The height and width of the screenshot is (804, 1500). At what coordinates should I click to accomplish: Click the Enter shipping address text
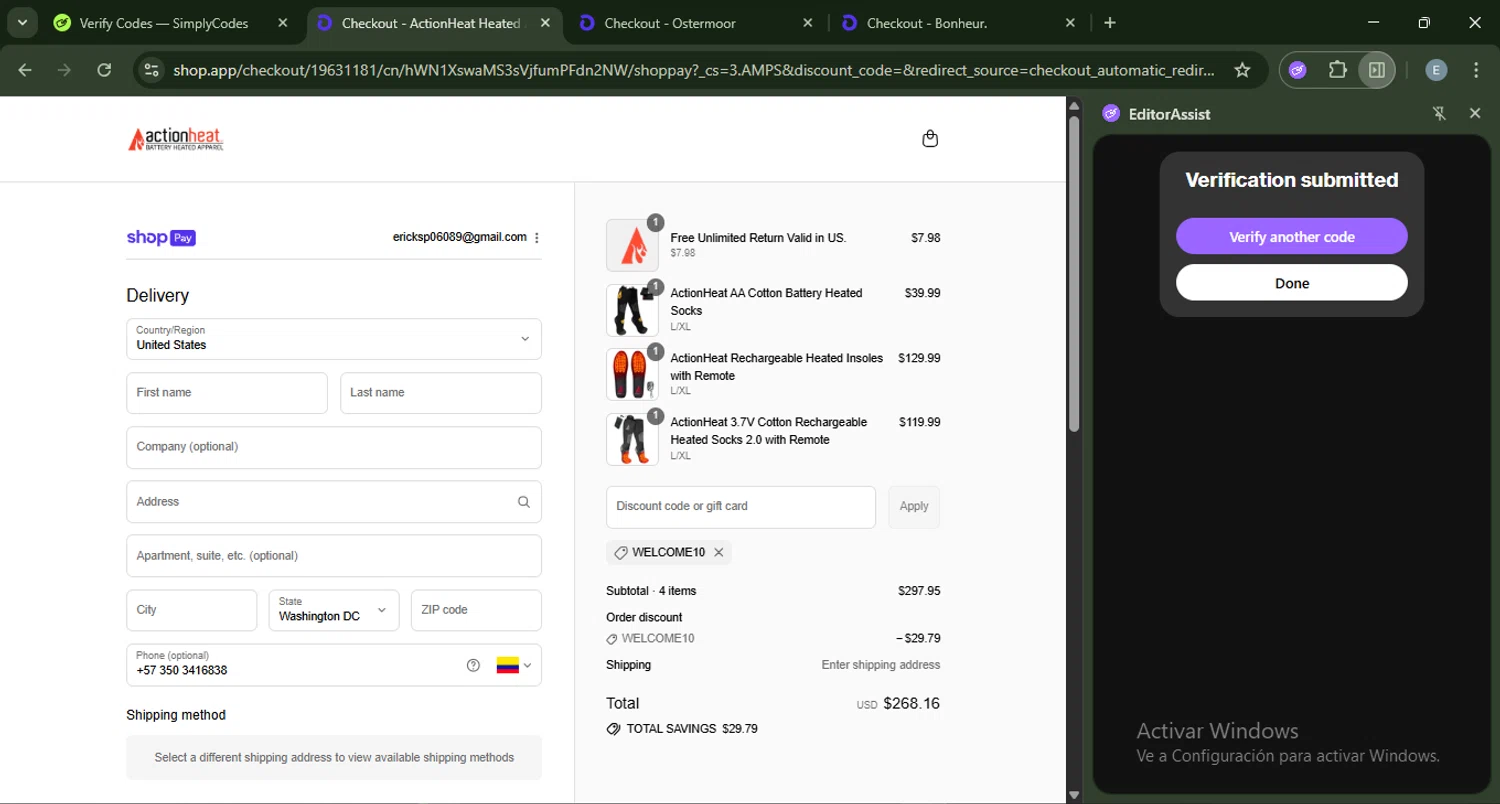click(881, 665)
